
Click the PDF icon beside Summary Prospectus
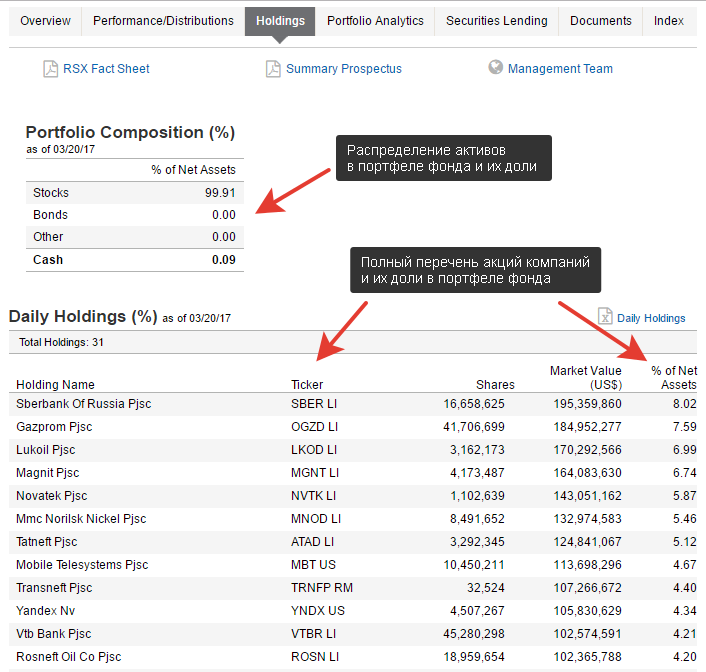[273, 69]
